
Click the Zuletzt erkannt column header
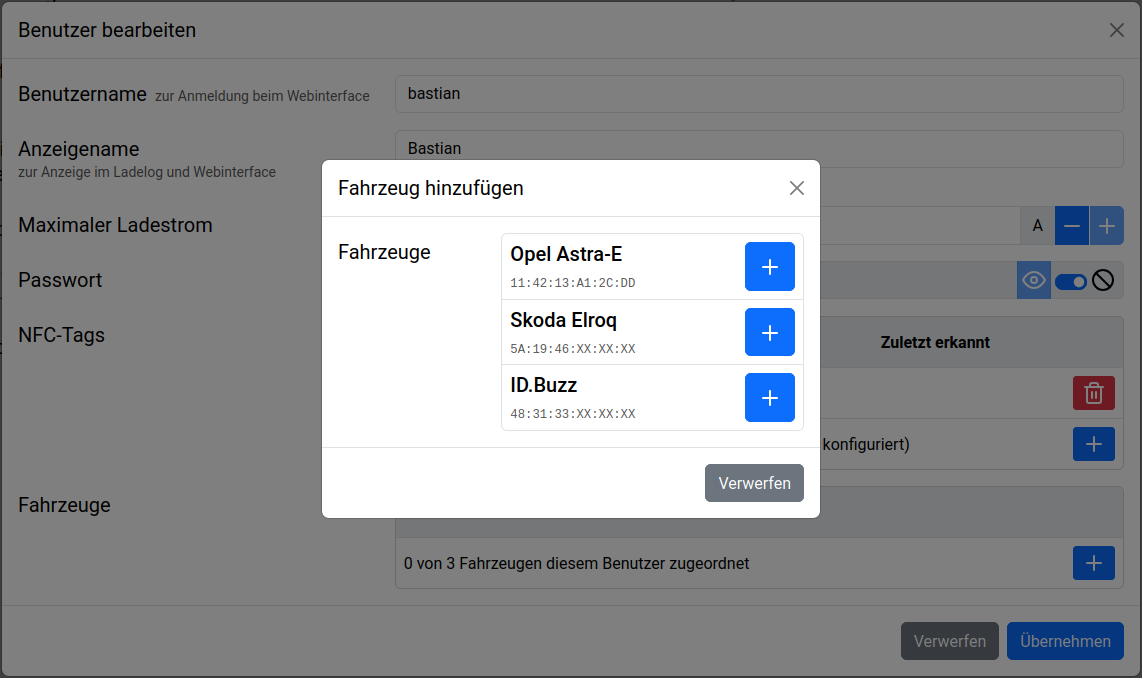point(935,342)
